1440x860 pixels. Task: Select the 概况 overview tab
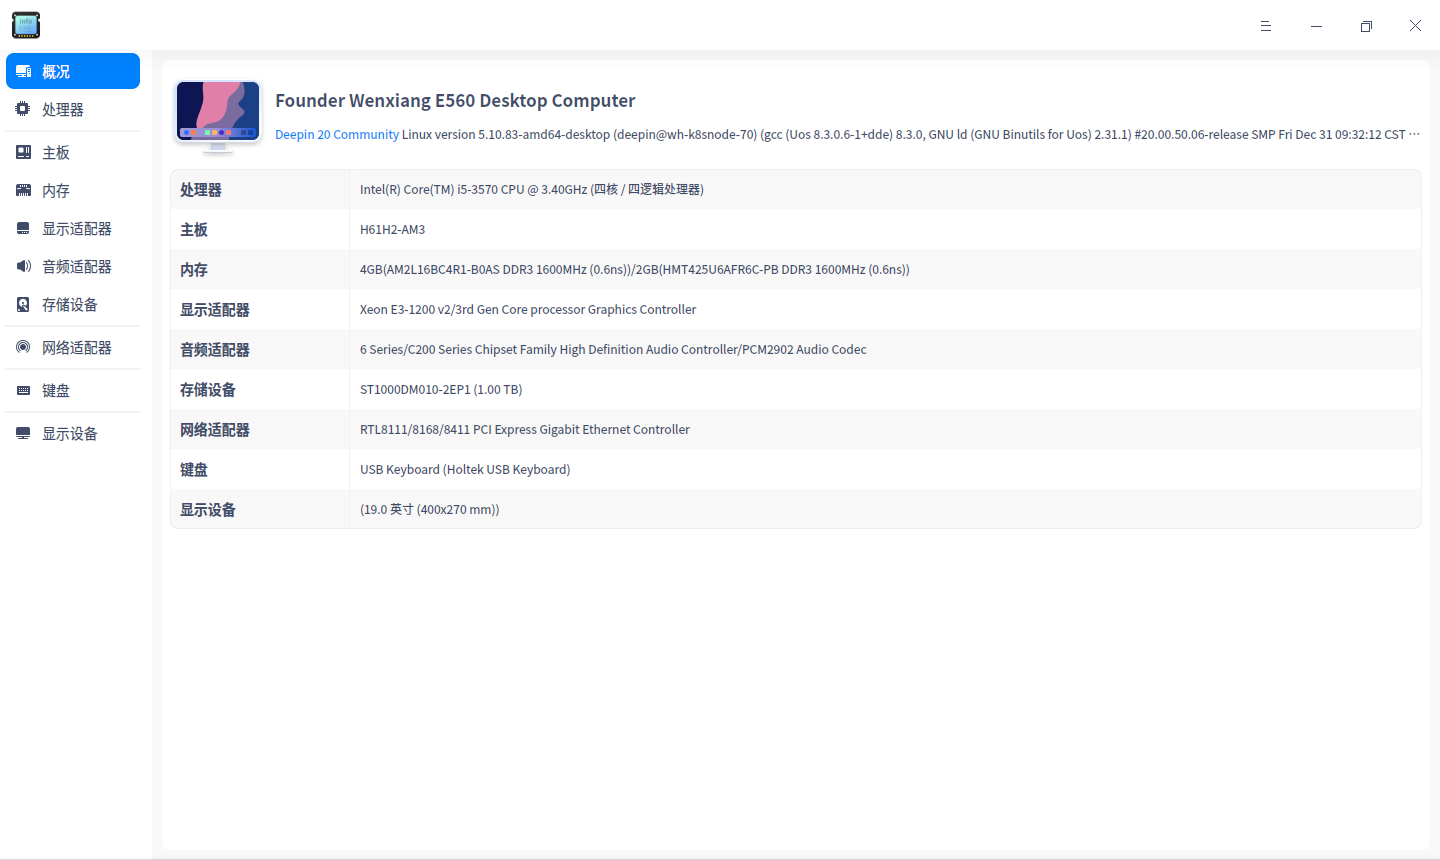pyautogui.click(x=73, y=71)
